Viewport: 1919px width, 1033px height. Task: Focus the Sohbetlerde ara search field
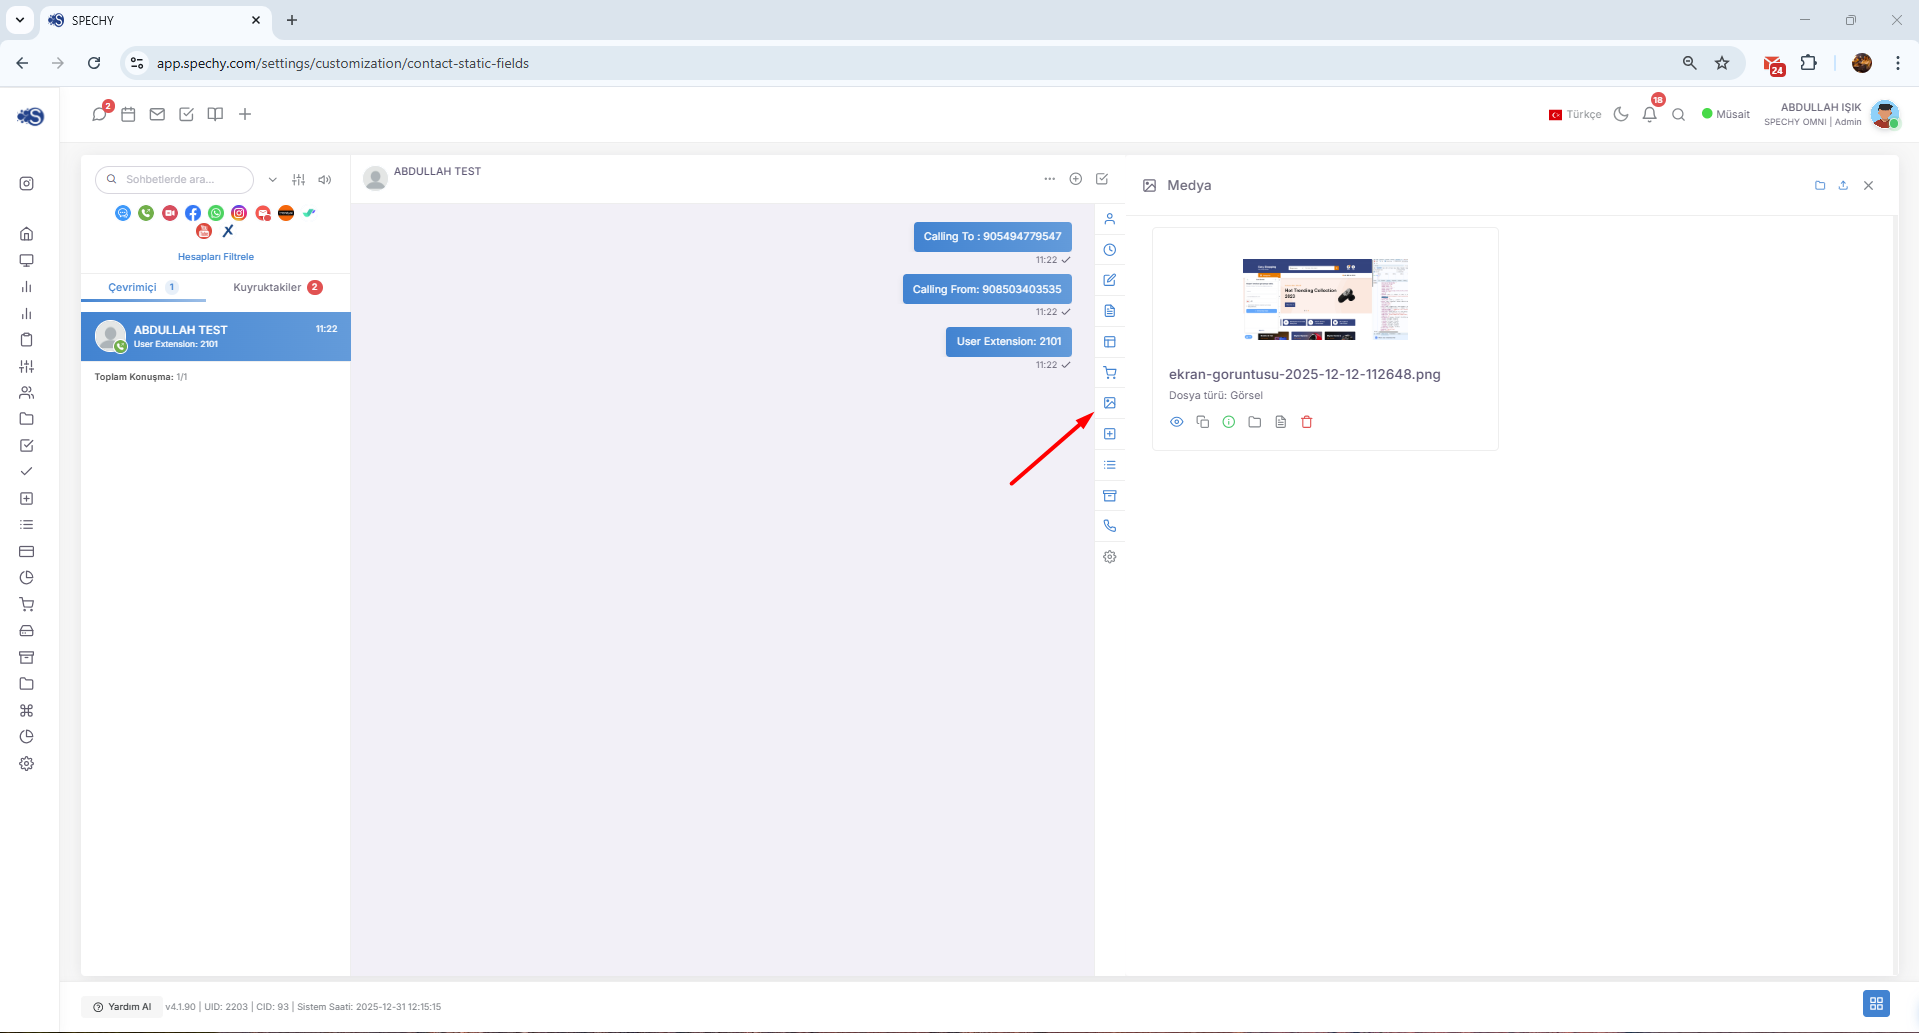click(175, 179)
